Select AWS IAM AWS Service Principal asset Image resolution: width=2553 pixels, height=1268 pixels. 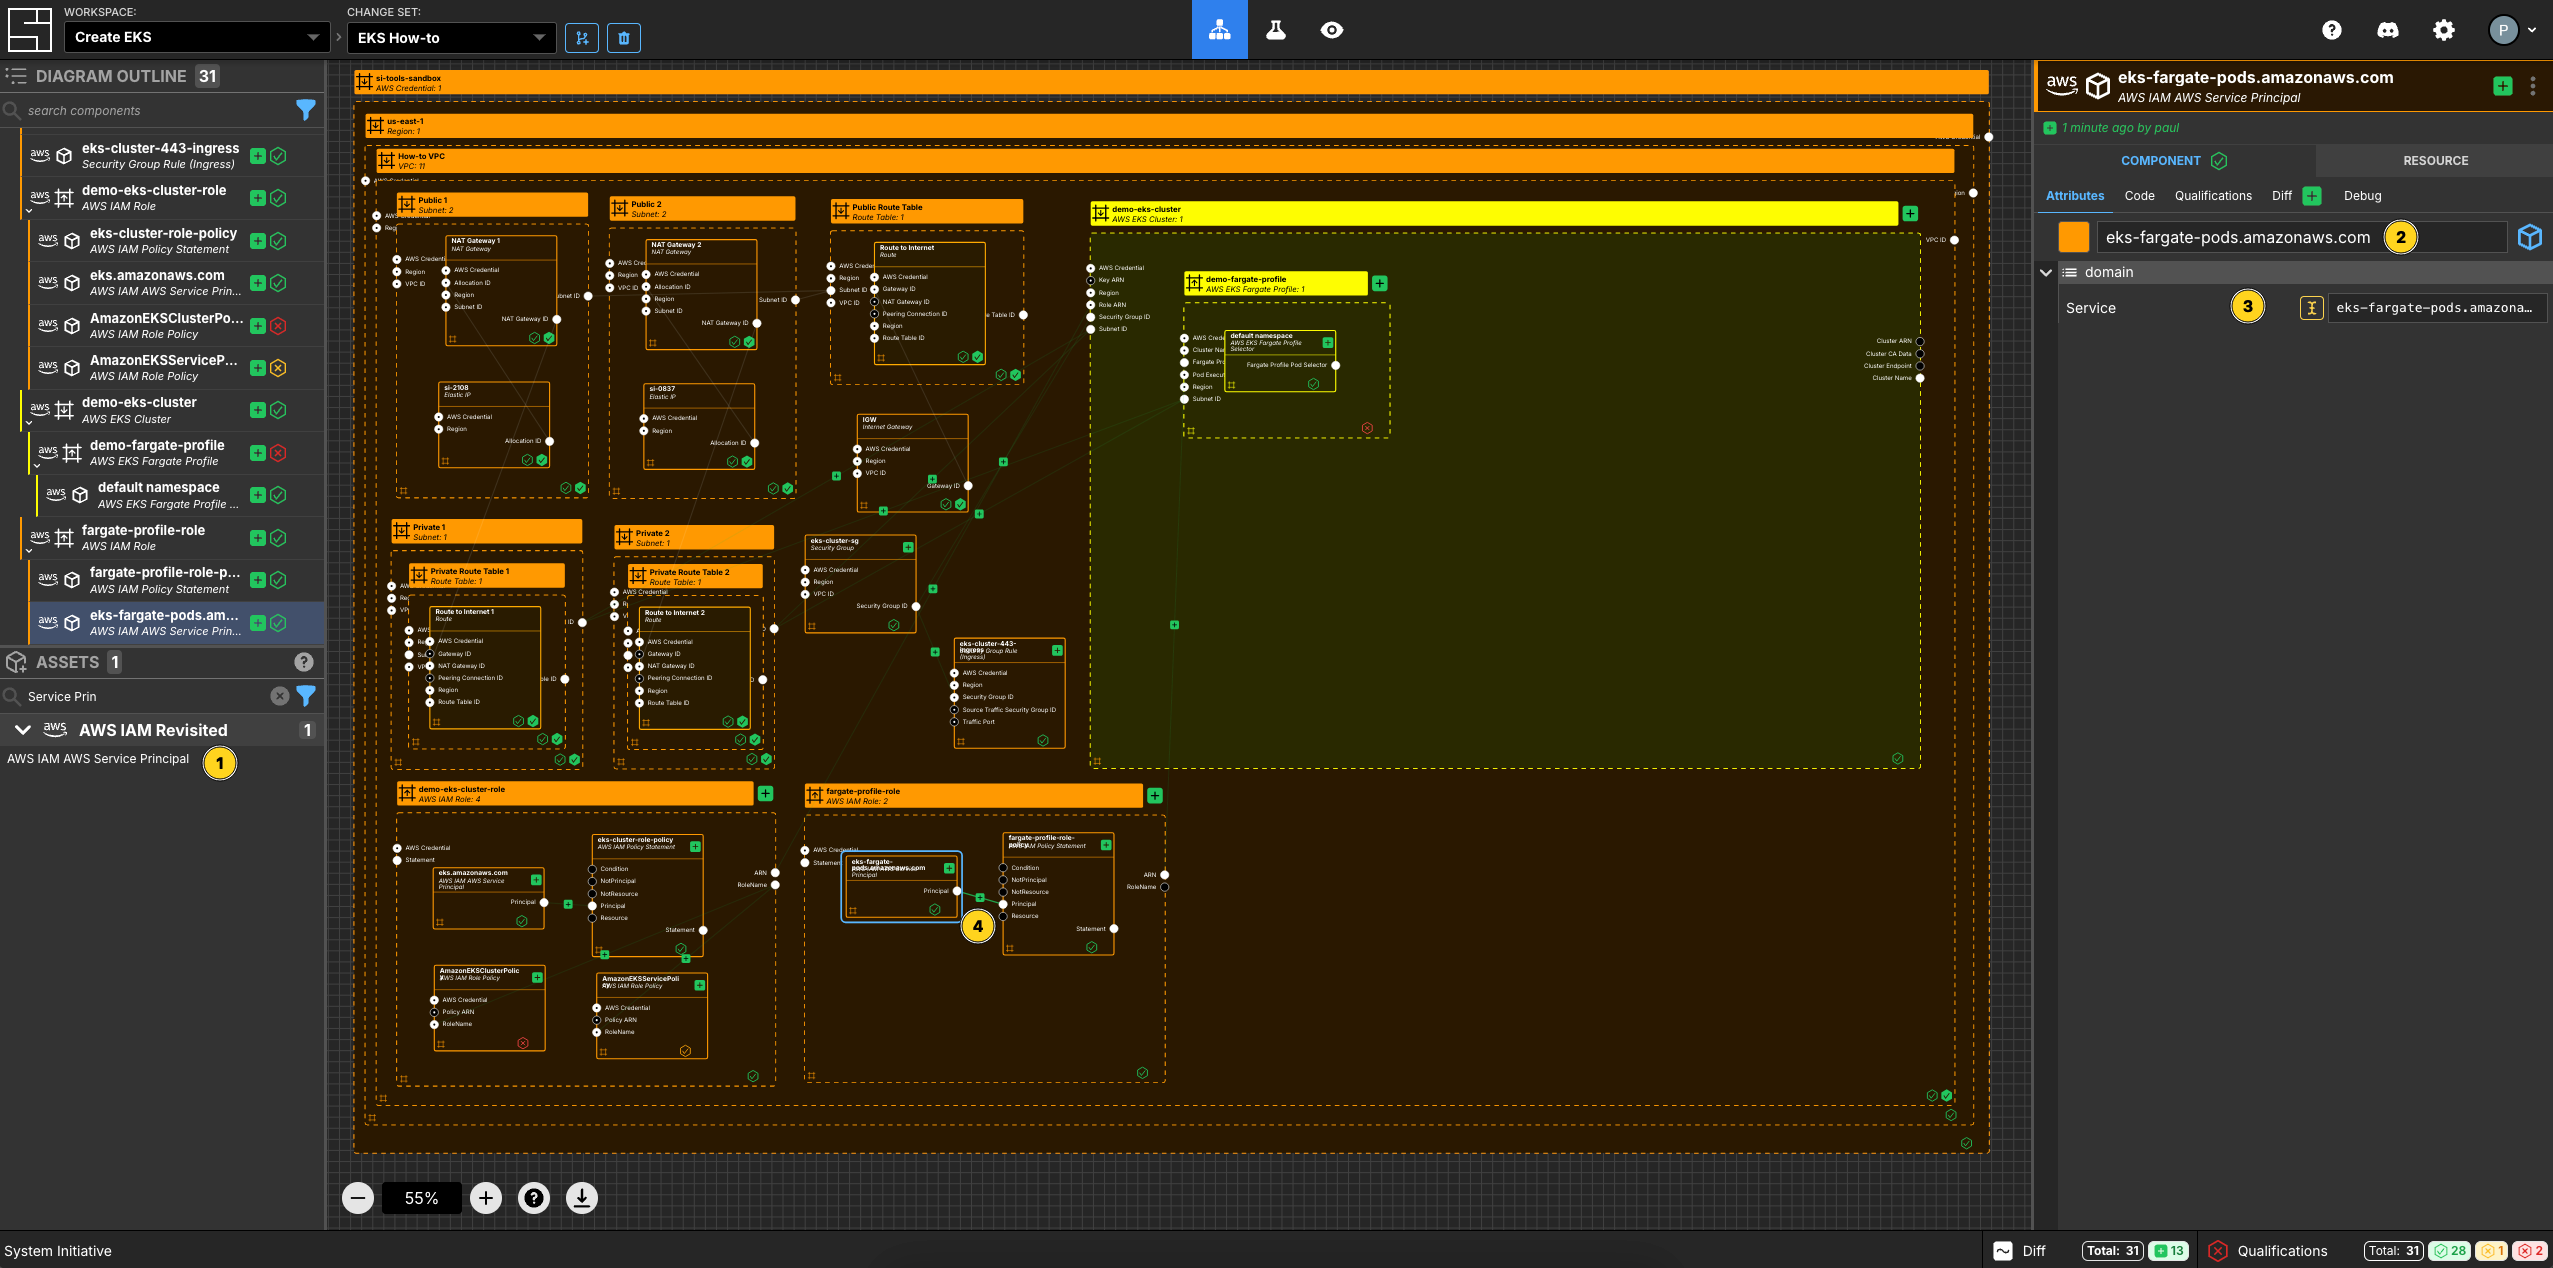98,759
